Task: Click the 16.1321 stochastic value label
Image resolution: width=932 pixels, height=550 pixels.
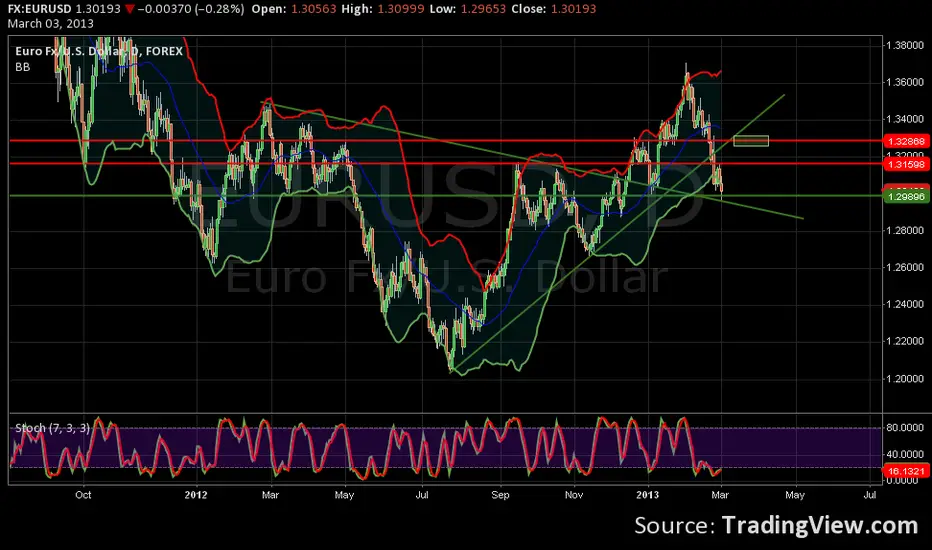Action: [x=906, y=471]
